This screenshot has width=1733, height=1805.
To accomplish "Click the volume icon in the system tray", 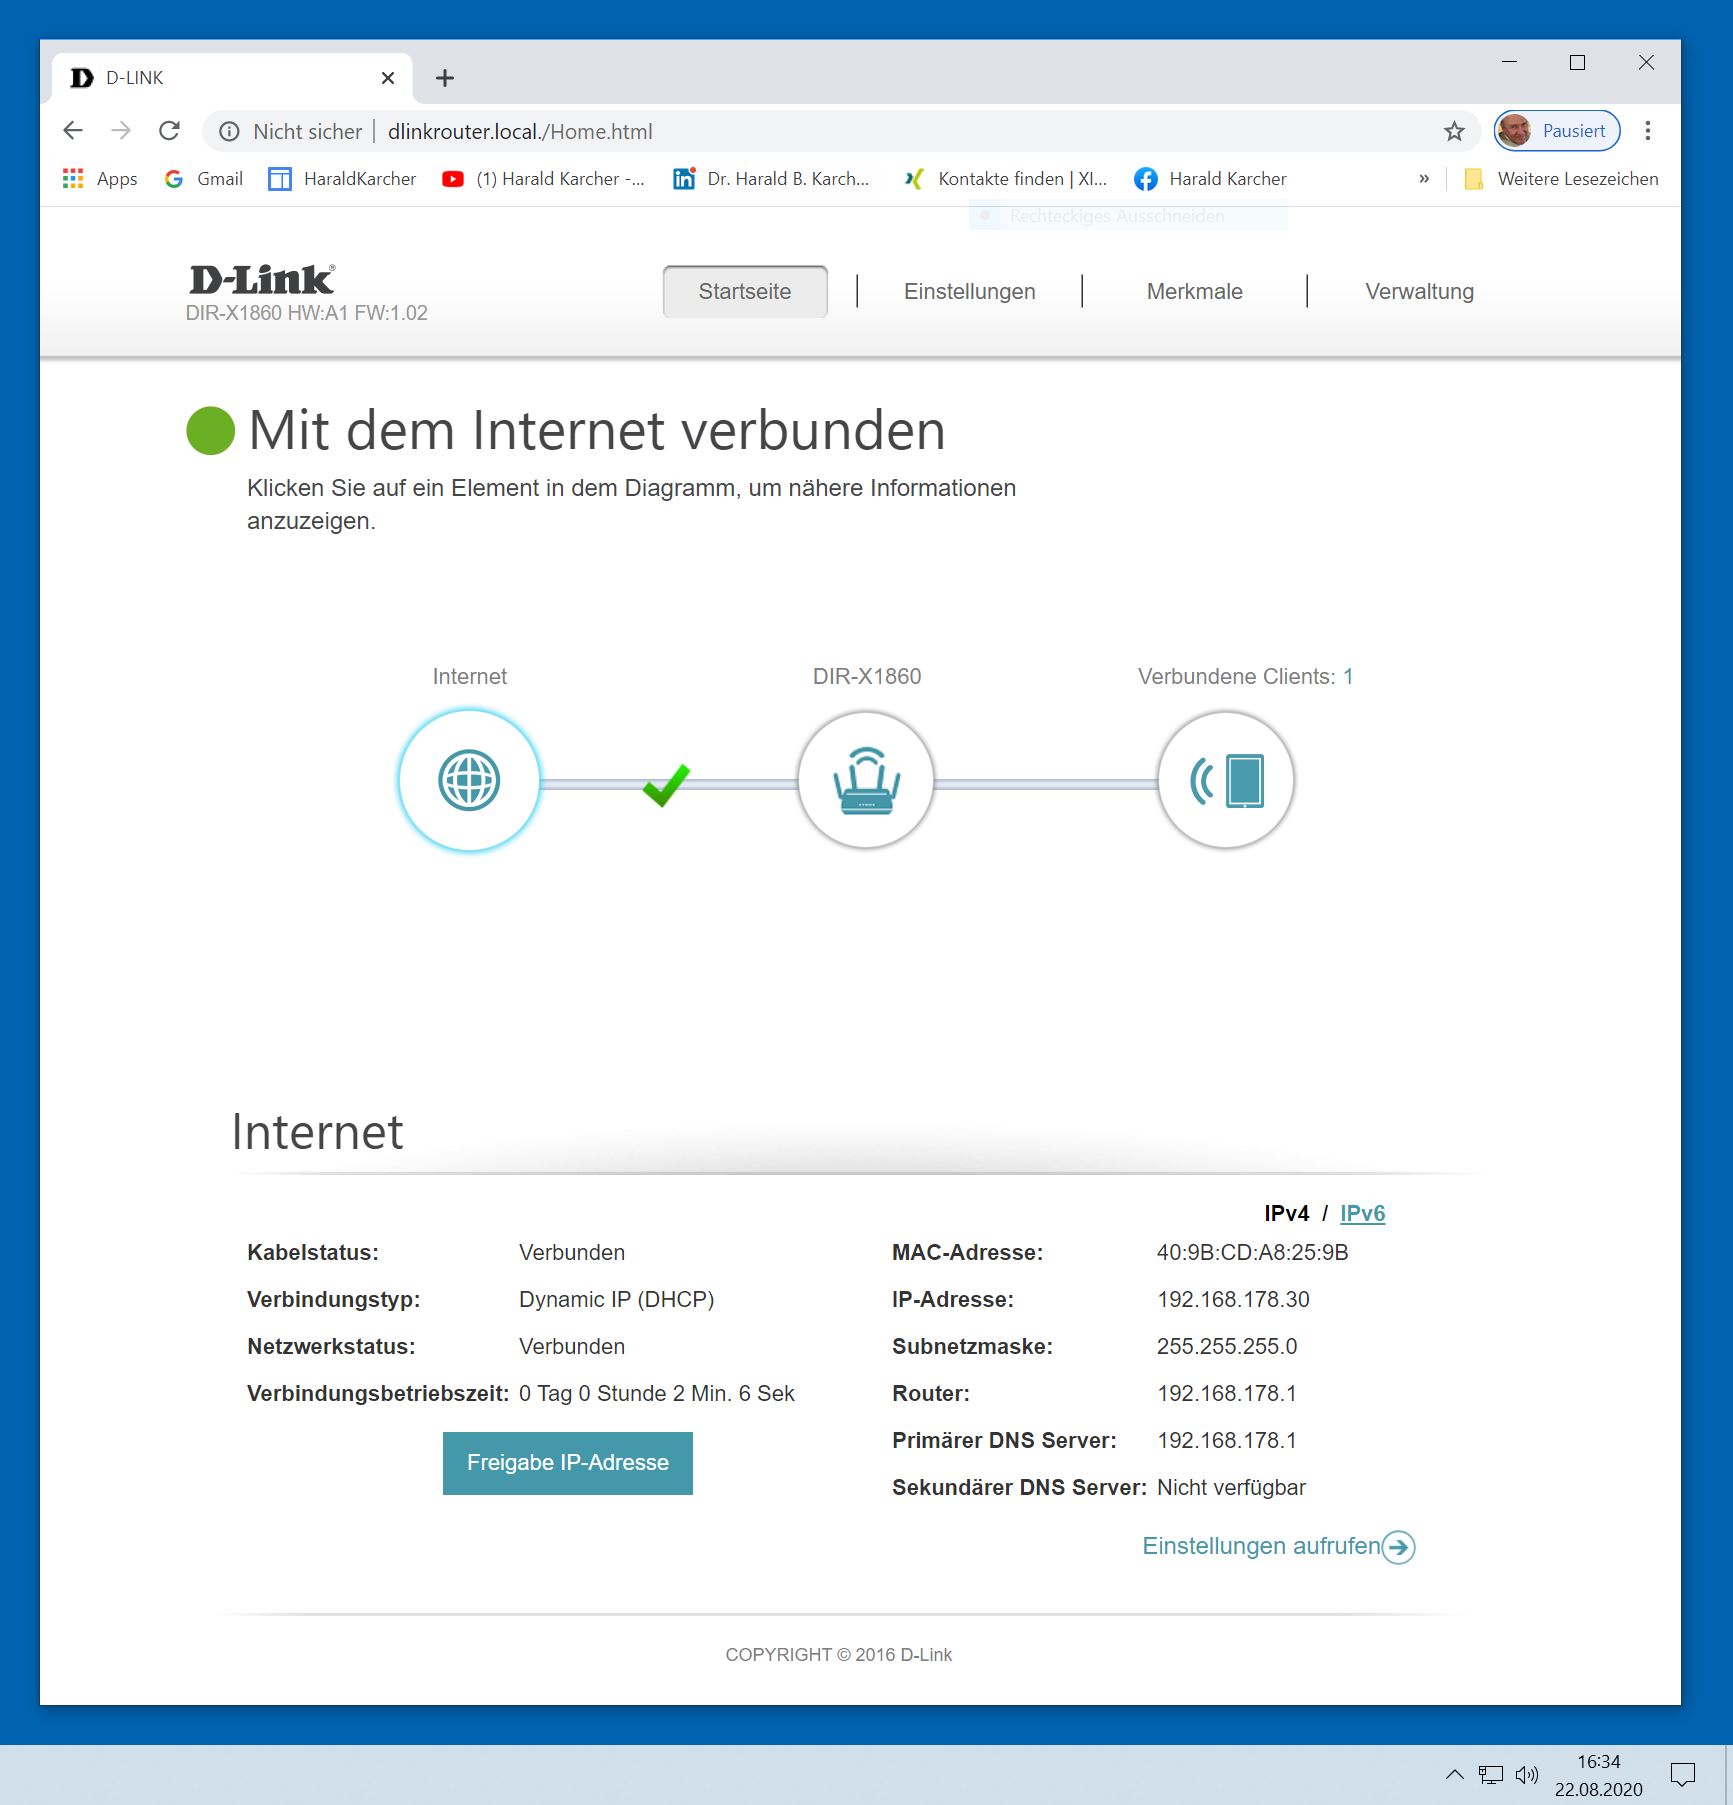I will [1526, 1774].
